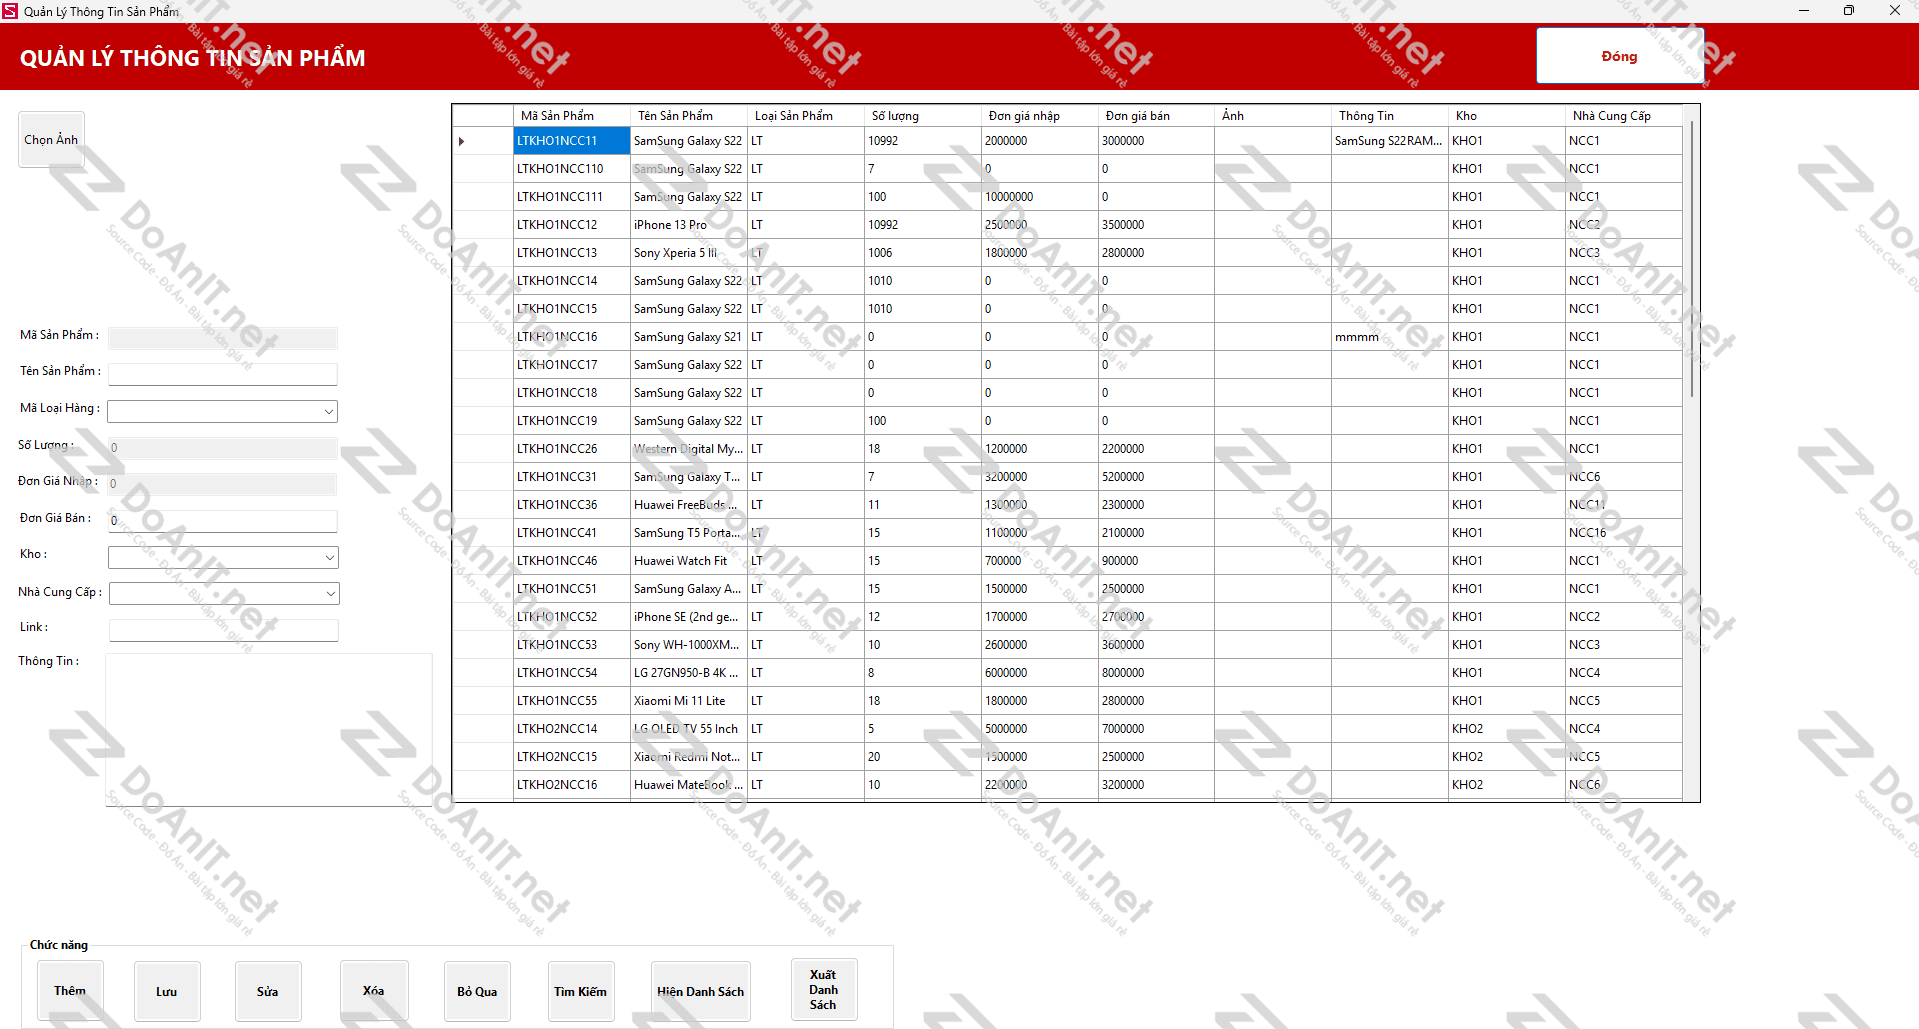Click the Loại Sản Phẩm column header
Viewport: 1919px width, 1029px height.
[806, 116]
